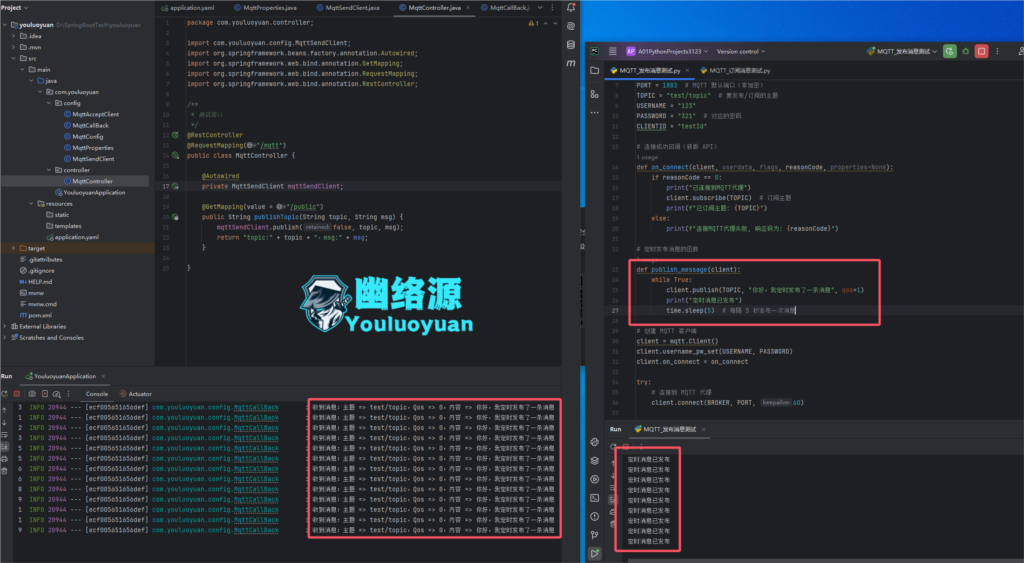Viewport: 1024px width, 563px height.
Task: Close YouluoyuanApplication run tab
Action: pos(103,376)
